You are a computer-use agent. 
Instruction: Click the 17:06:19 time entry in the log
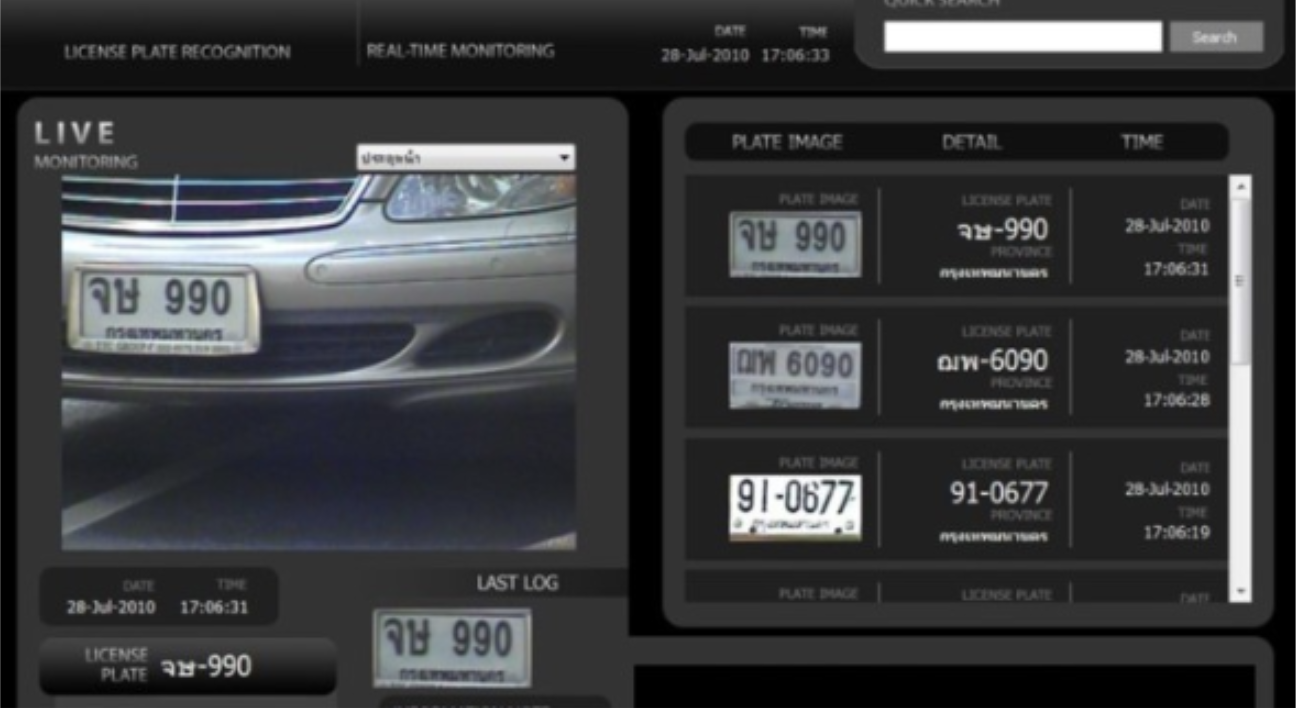[x=1176, y=533]
